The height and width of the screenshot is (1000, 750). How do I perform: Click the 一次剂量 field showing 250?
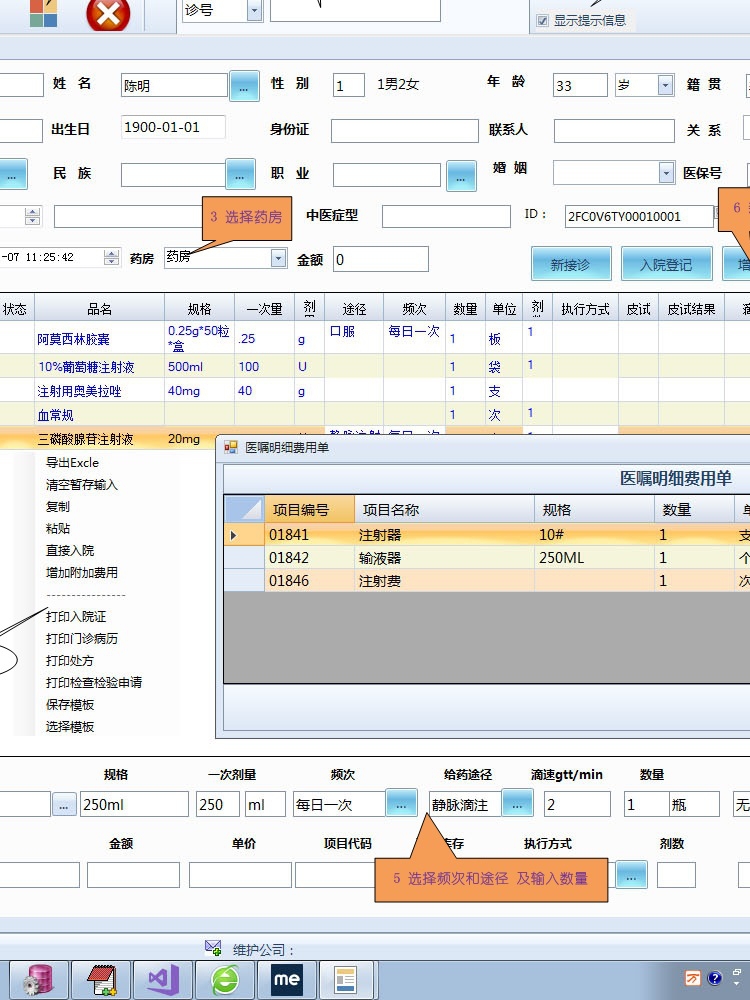click(217, 804)
